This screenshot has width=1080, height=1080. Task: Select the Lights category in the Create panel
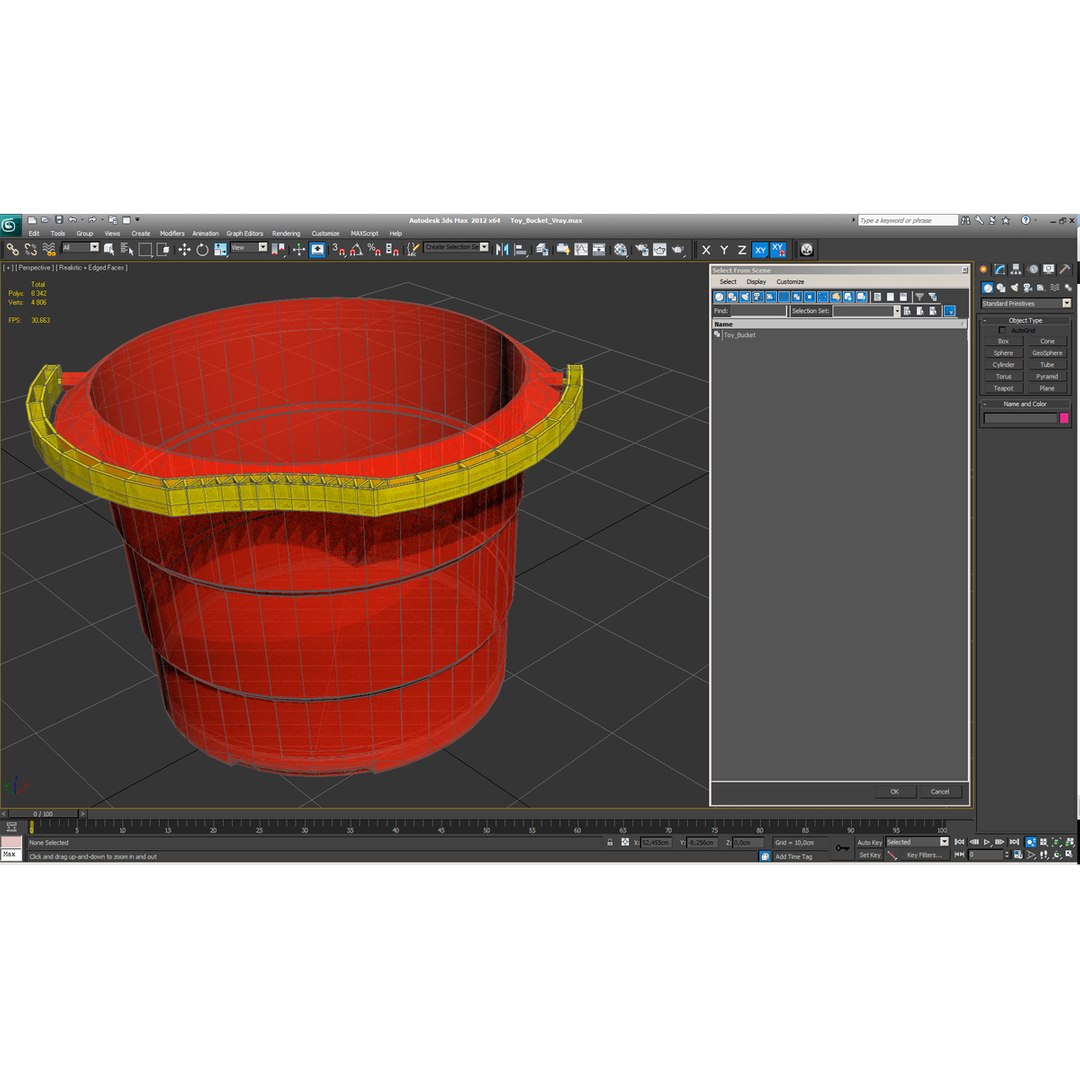1014,288
